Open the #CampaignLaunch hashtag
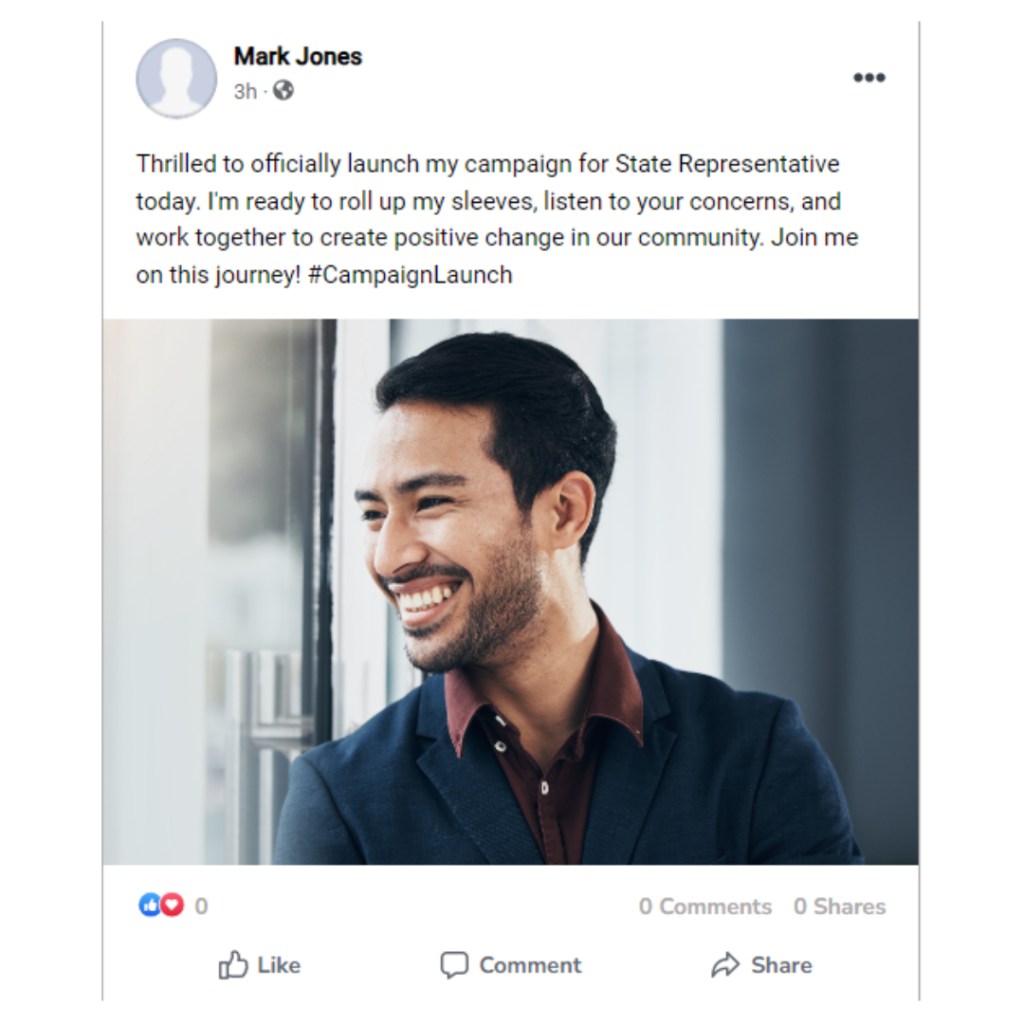 point(410,275)
